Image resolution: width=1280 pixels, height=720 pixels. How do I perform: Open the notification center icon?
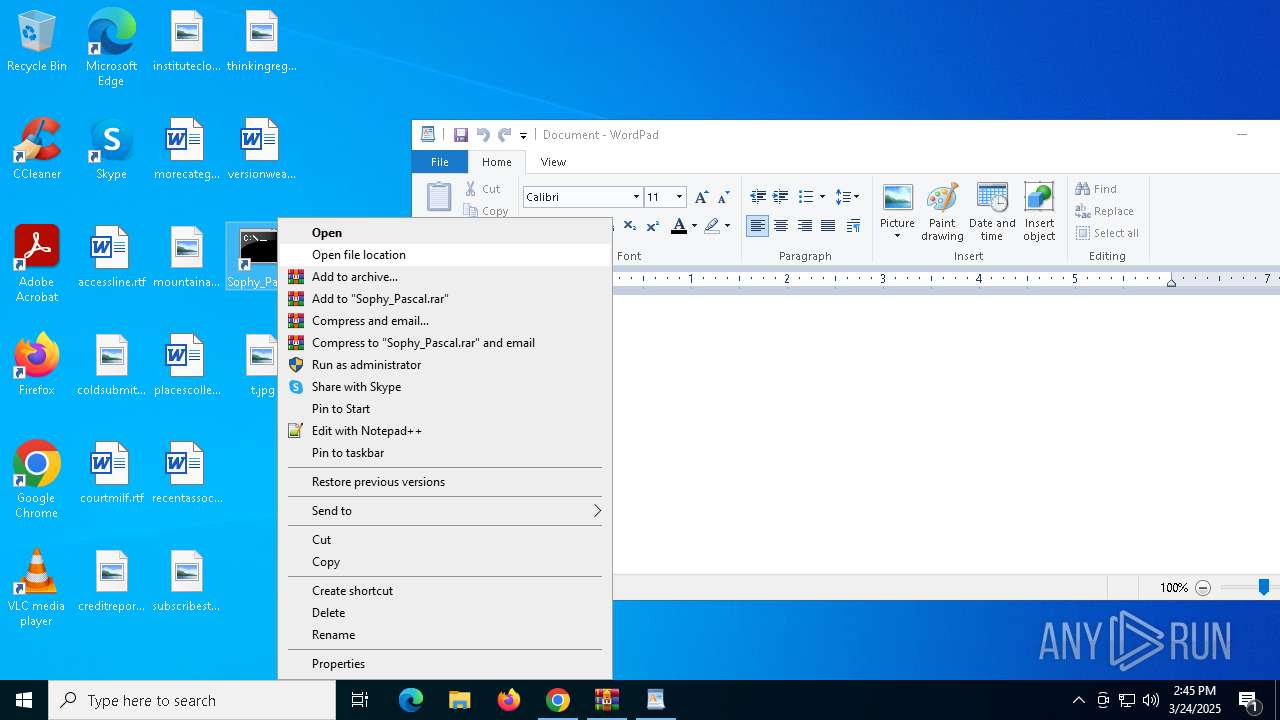tap(1249, 700)
